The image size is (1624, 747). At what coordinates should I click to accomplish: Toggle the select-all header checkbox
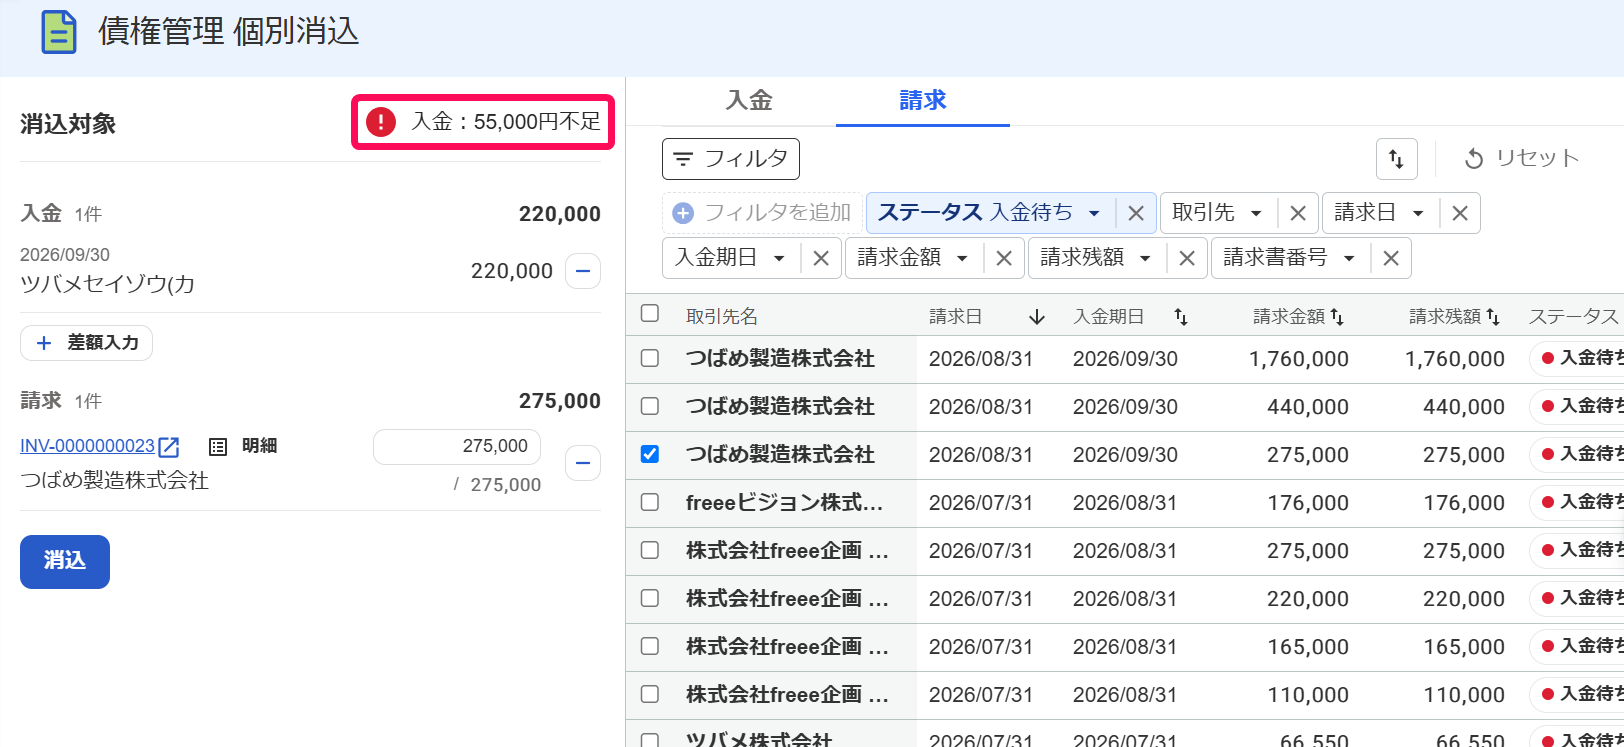point(650,314)
